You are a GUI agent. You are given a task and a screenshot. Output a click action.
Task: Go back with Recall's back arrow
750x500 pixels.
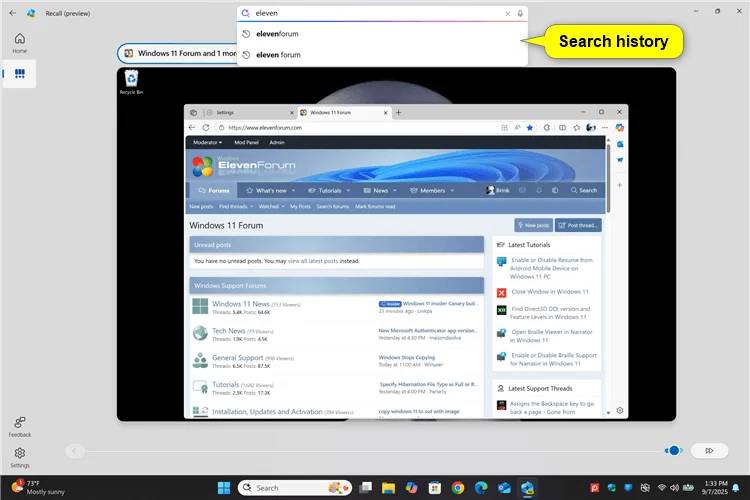click(12, 13)
